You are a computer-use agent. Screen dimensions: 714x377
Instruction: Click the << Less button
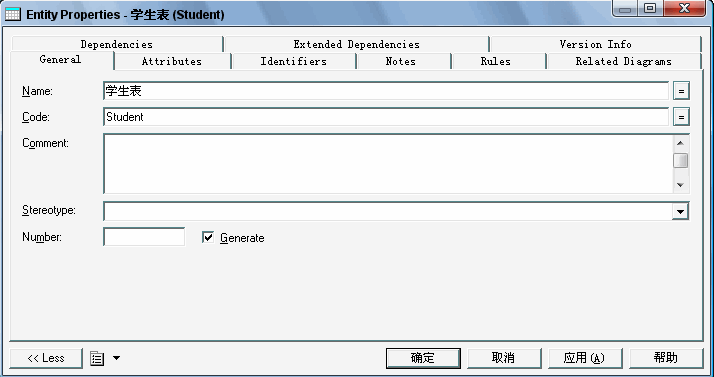tap(46, 358)
